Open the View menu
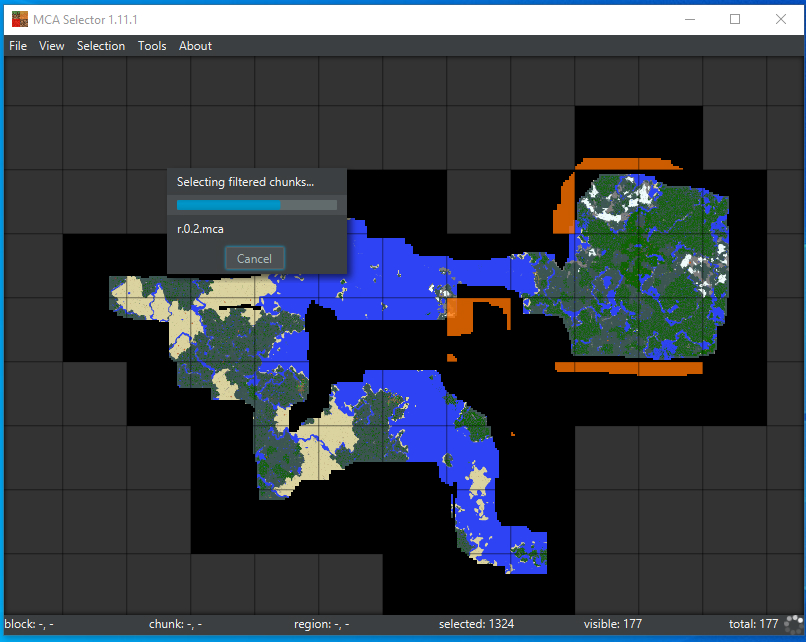Screen dimensions: 806x642 point(51,45)
